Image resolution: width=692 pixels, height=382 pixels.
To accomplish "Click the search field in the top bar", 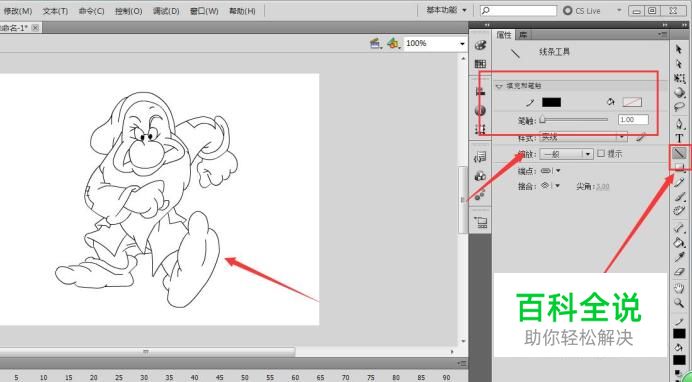I will click(519, 10).
